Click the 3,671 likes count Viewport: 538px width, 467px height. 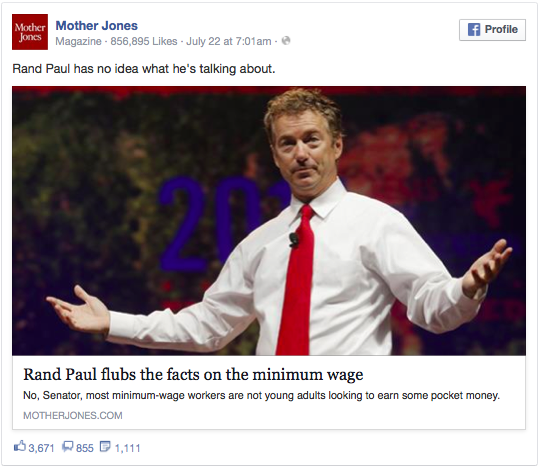point(41,448)
